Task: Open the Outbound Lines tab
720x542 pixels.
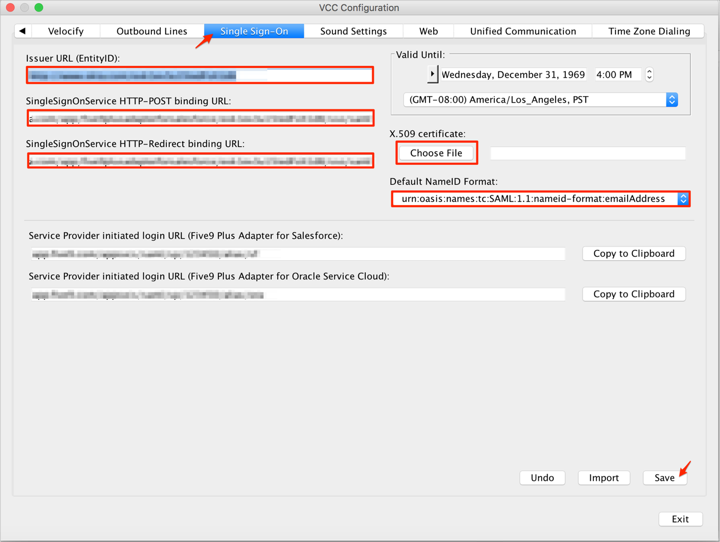Action: [x=152, y=31]
